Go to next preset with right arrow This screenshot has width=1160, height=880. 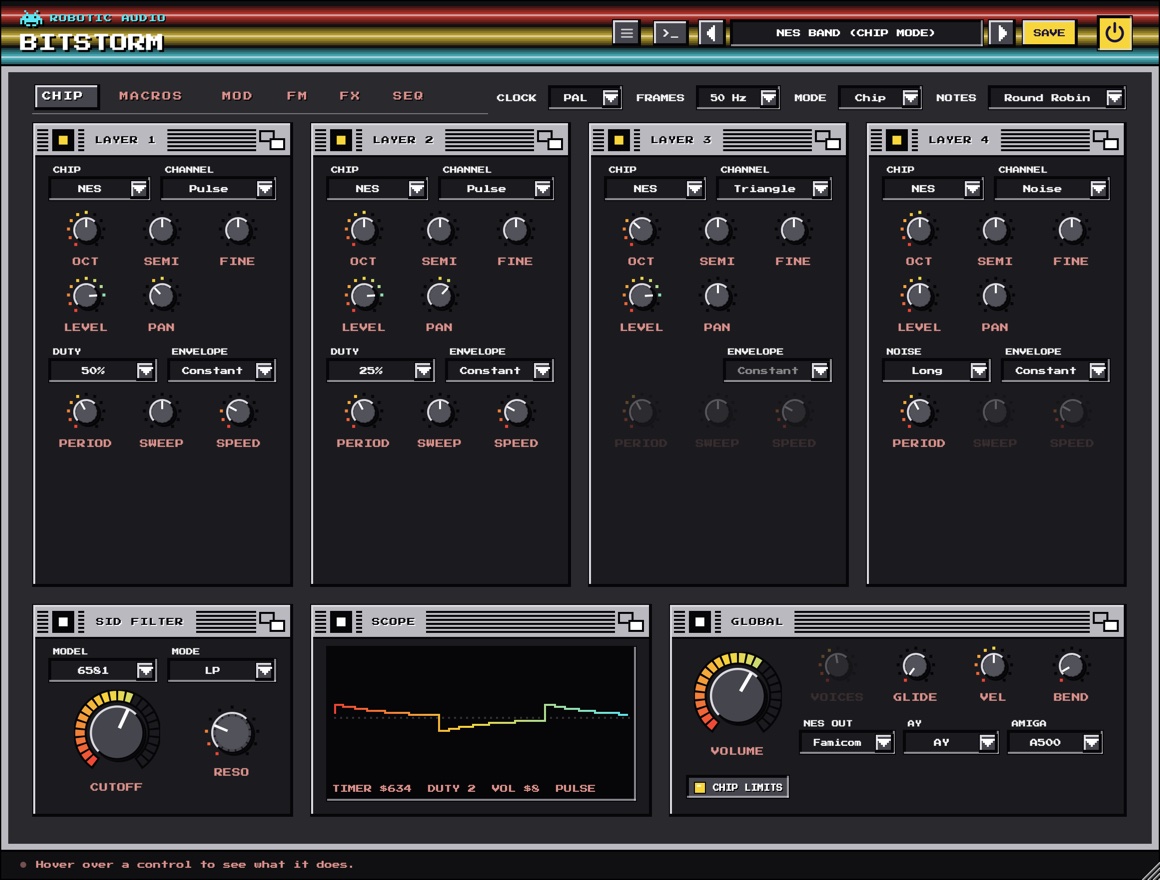(x=1001, y=33)
